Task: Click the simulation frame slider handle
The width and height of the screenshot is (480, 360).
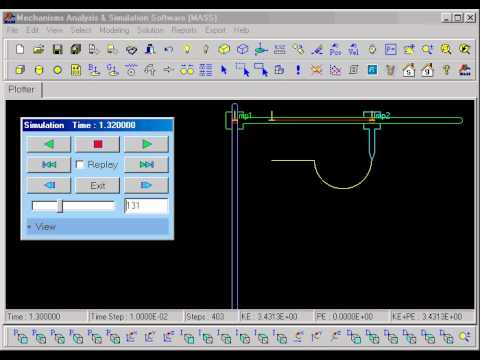Action: (60, 206)
